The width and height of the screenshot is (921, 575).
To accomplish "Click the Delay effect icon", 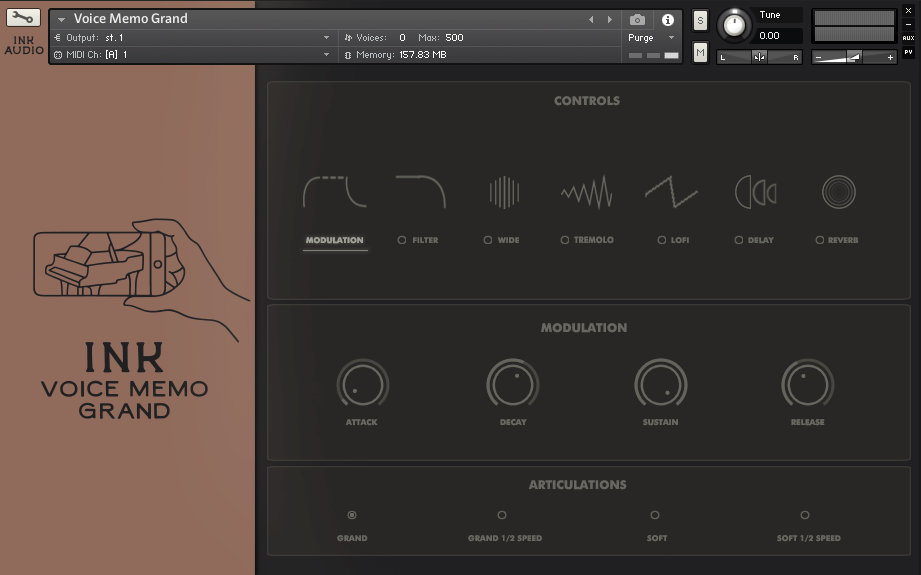I will [755, 191].
